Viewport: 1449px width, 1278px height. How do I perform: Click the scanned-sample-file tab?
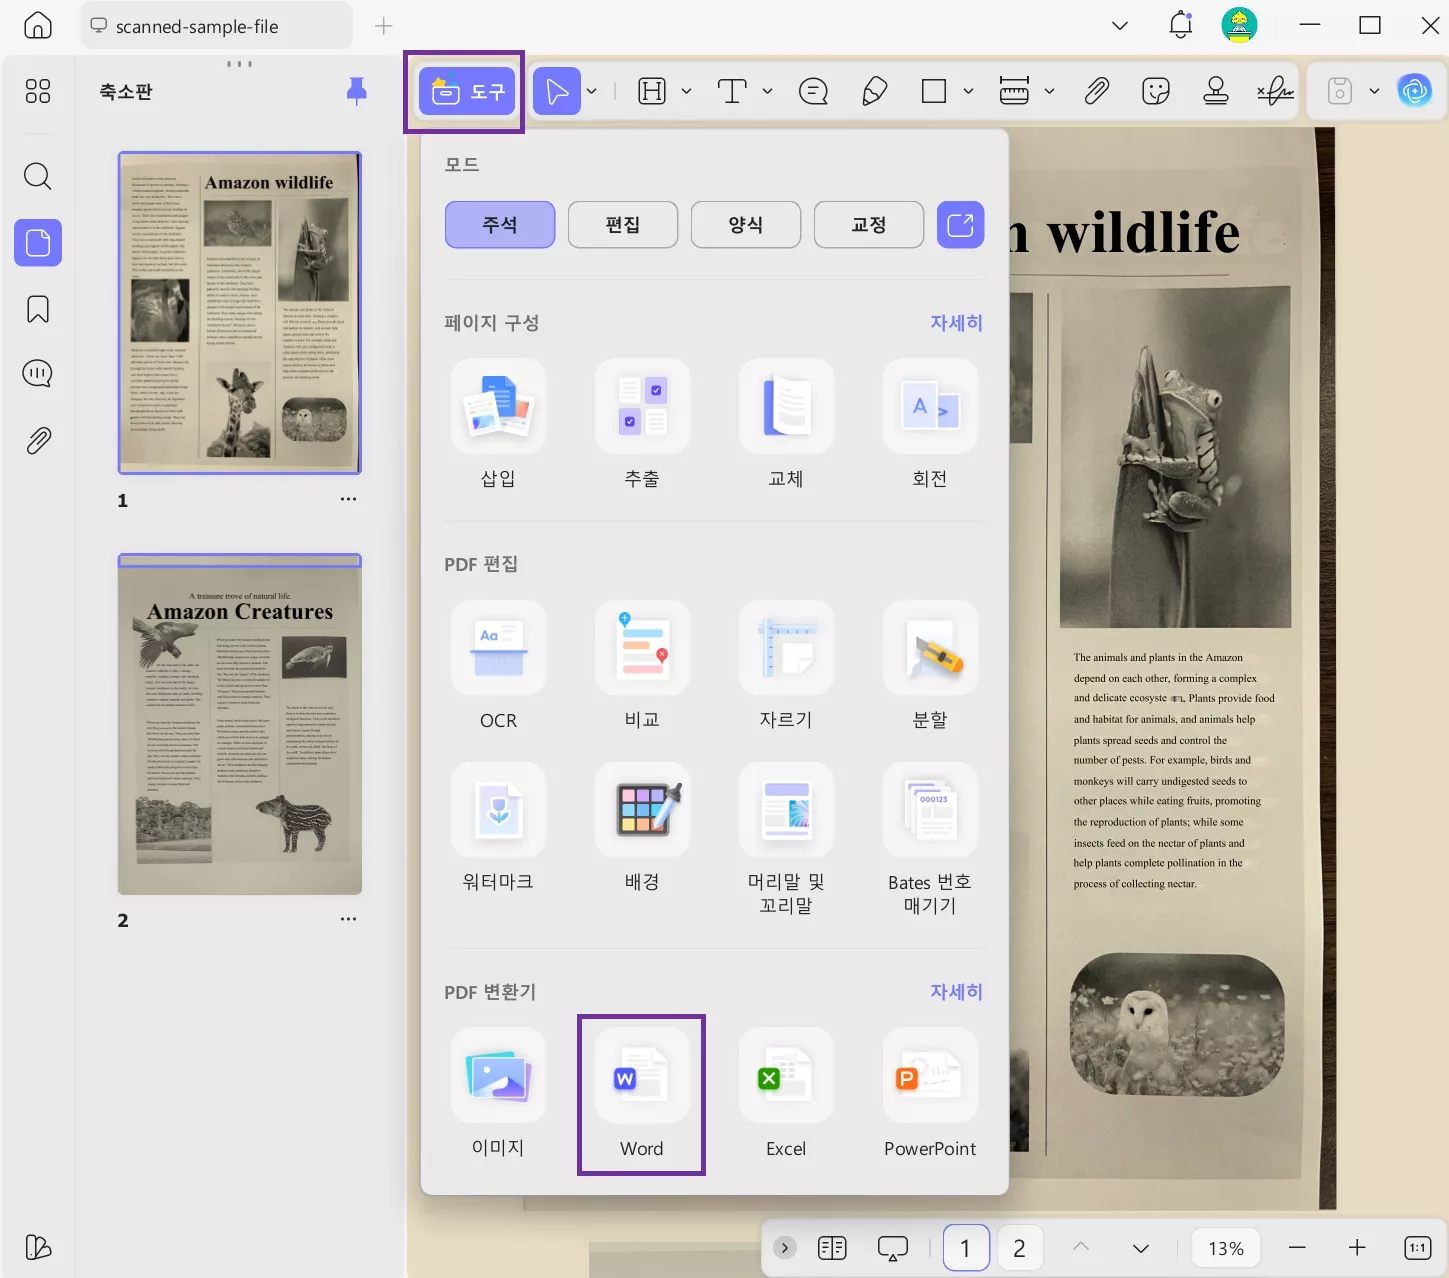pyautogui.click(x=215, y=26)
